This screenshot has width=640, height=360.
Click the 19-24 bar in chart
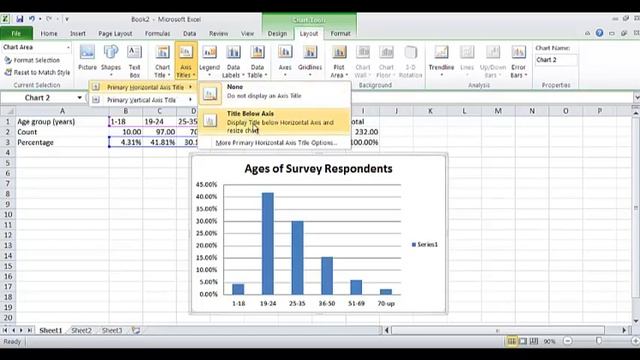[x=268, y=243]
